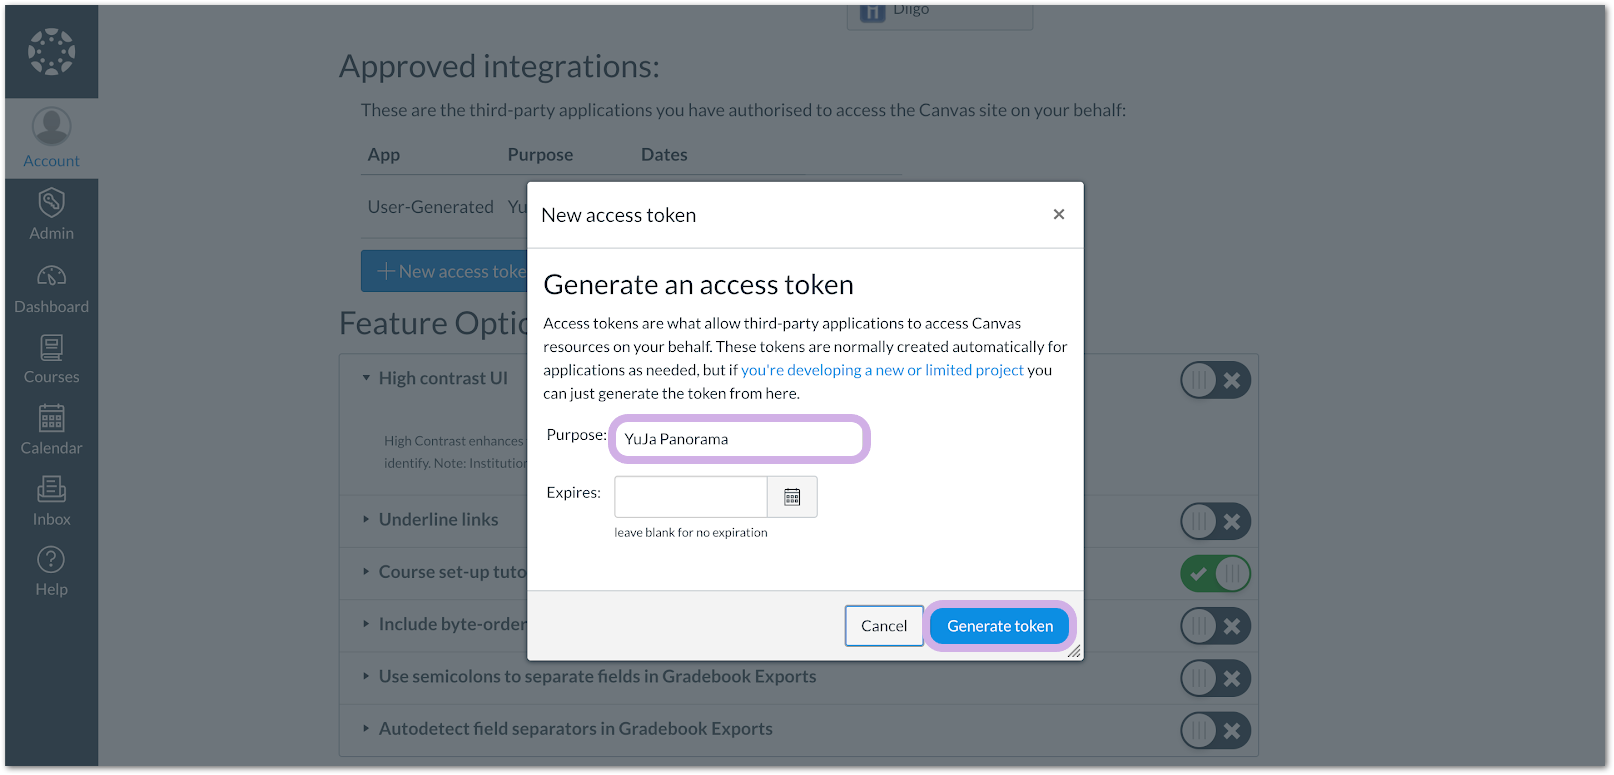This screenshot has height=775, width=1614.
Task: Click the Cancel button in dialog
Action: tap(884, 626)
